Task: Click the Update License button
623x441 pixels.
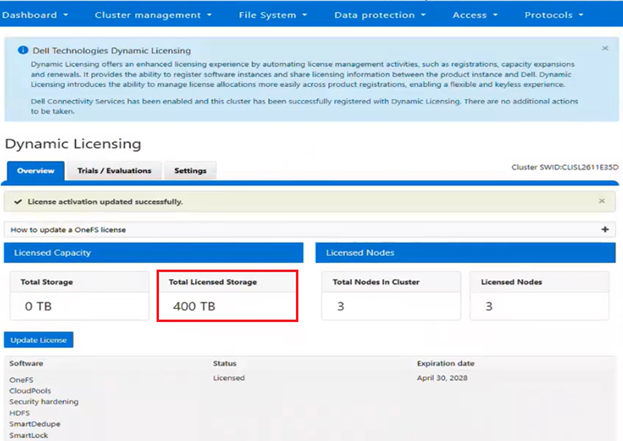Action: pos(38,340)
